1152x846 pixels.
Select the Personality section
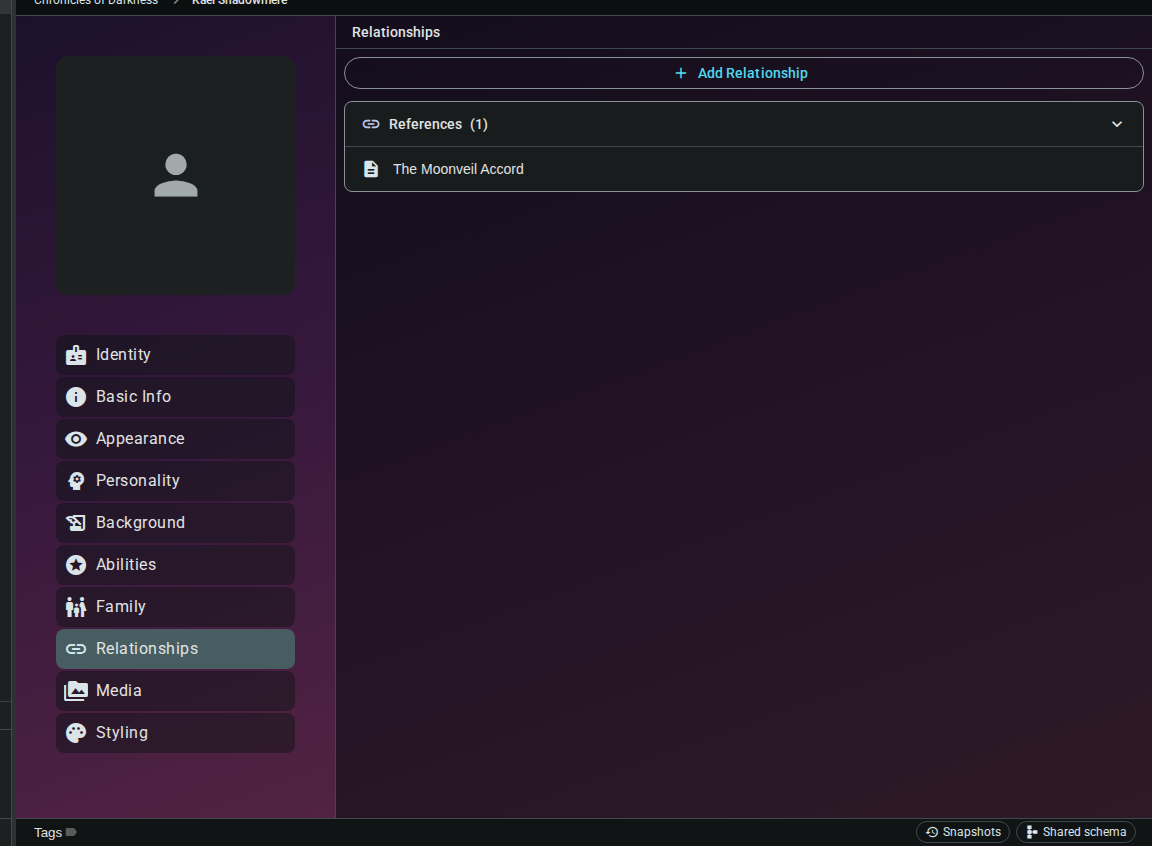point(176,481)
